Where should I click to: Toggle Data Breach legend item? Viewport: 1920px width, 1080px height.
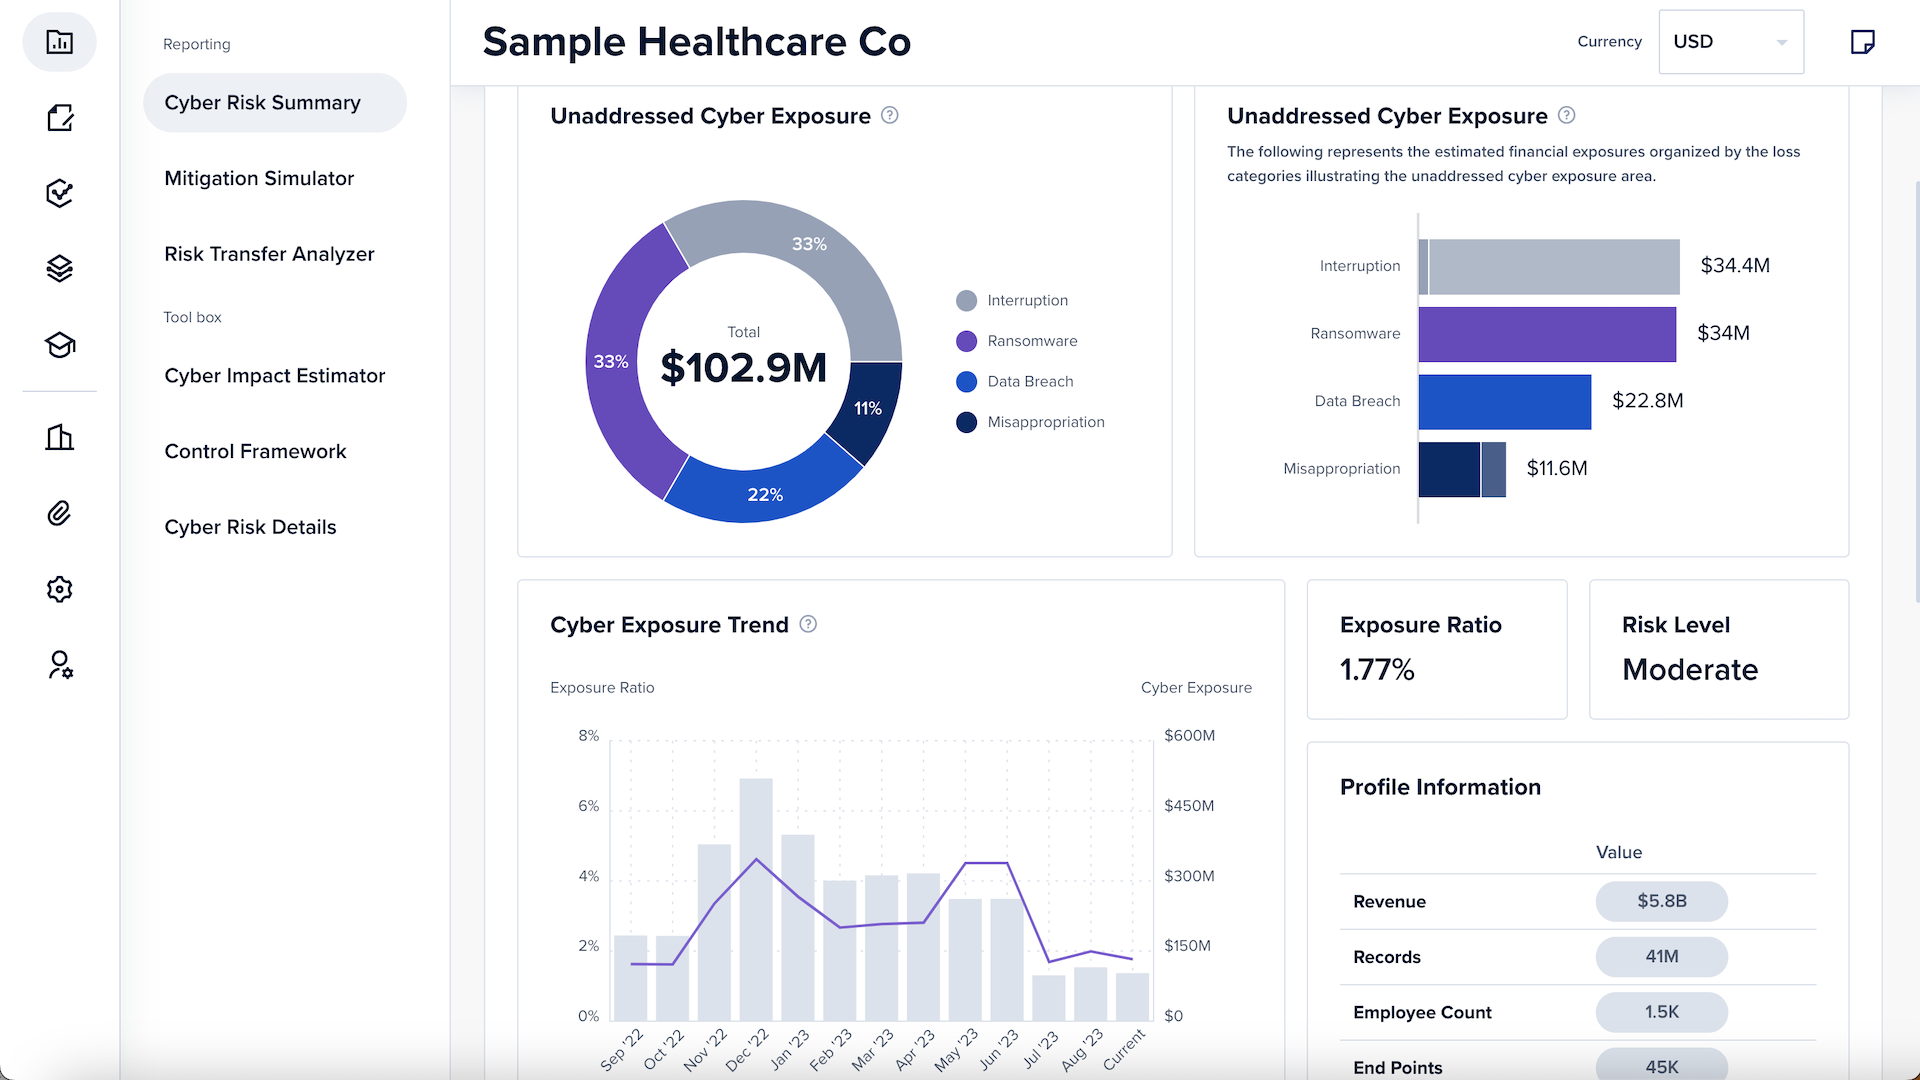(x=1015, y=382)
